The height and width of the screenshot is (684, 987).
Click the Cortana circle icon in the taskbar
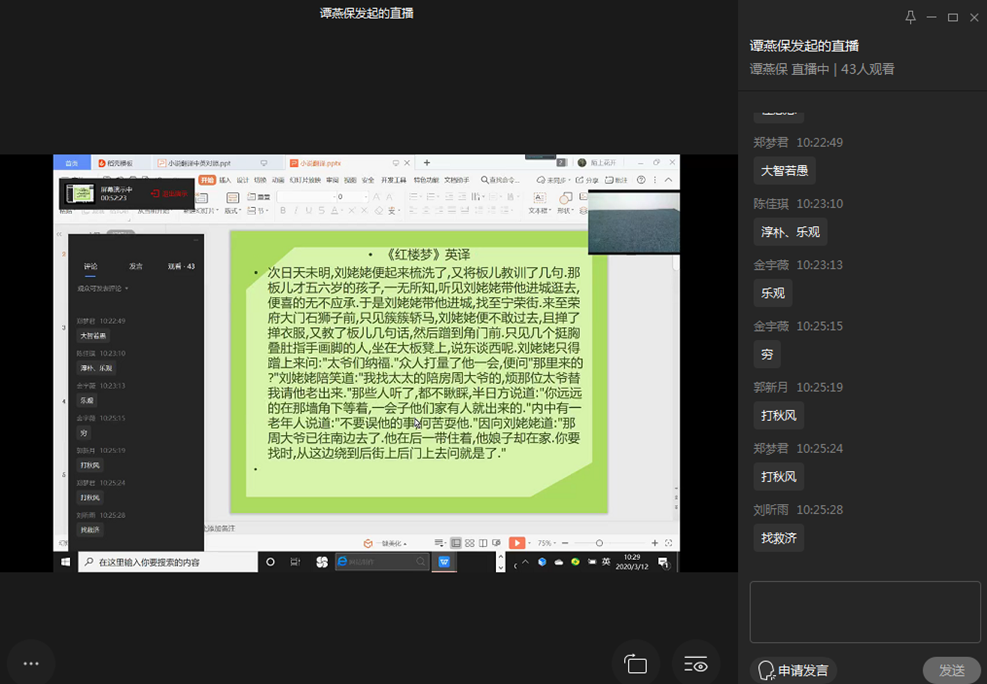point(270,562)
